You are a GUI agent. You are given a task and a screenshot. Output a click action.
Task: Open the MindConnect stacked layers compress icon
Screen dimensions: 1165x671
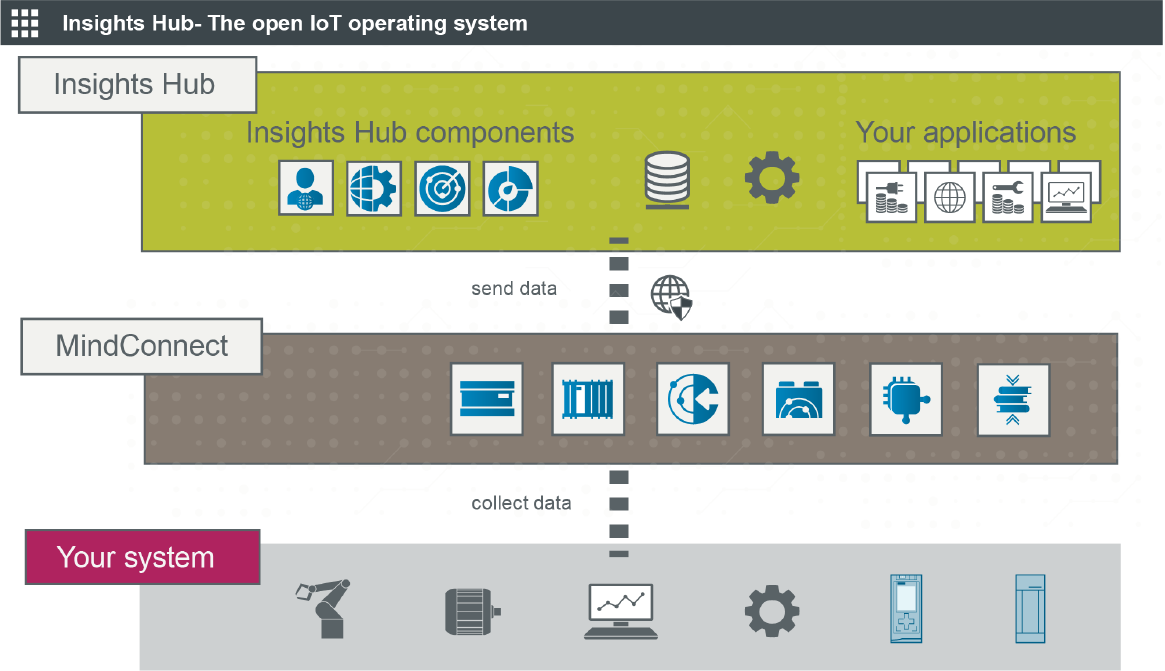tap(1013, 399)
